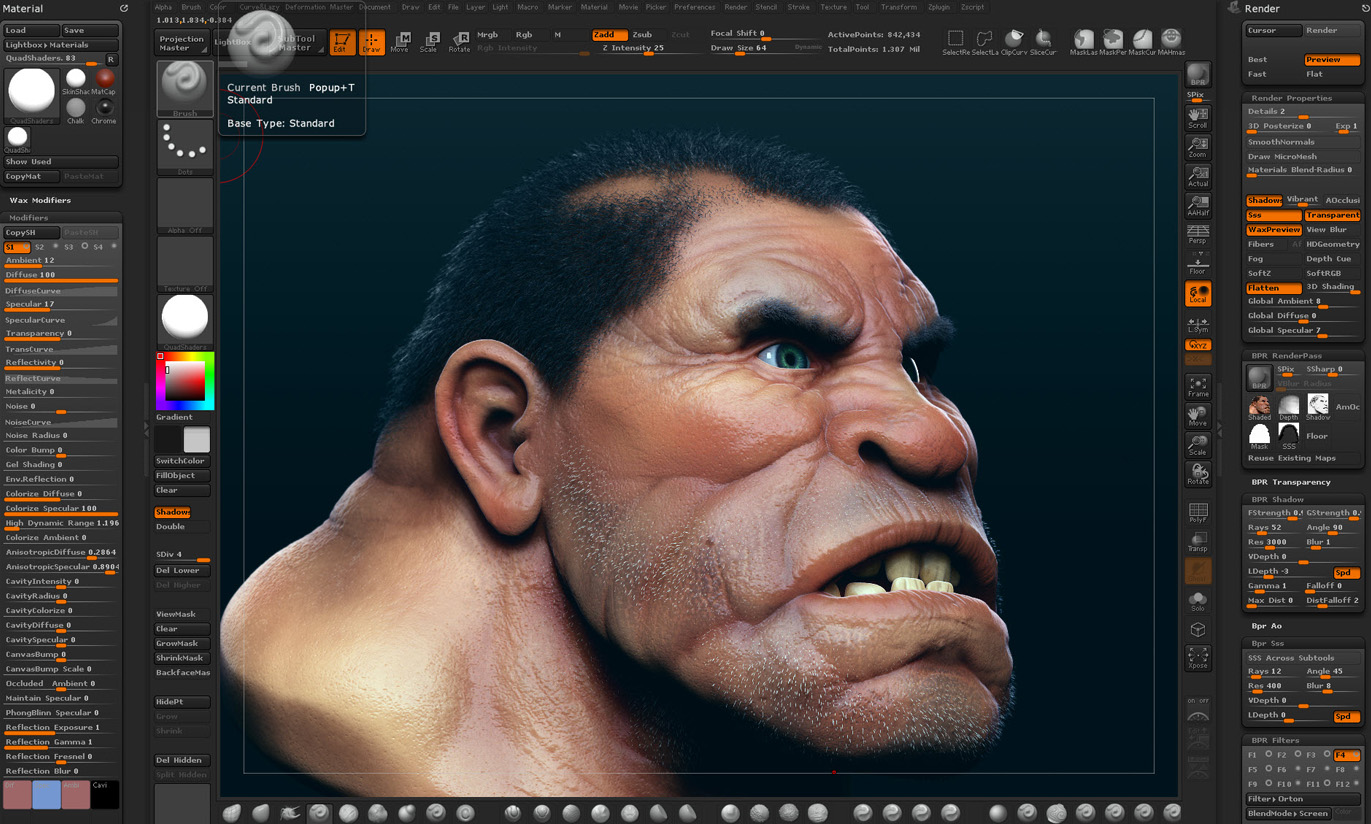
Task: Pick the MAHmask brush icon
Action: (x=1171, y=42)
